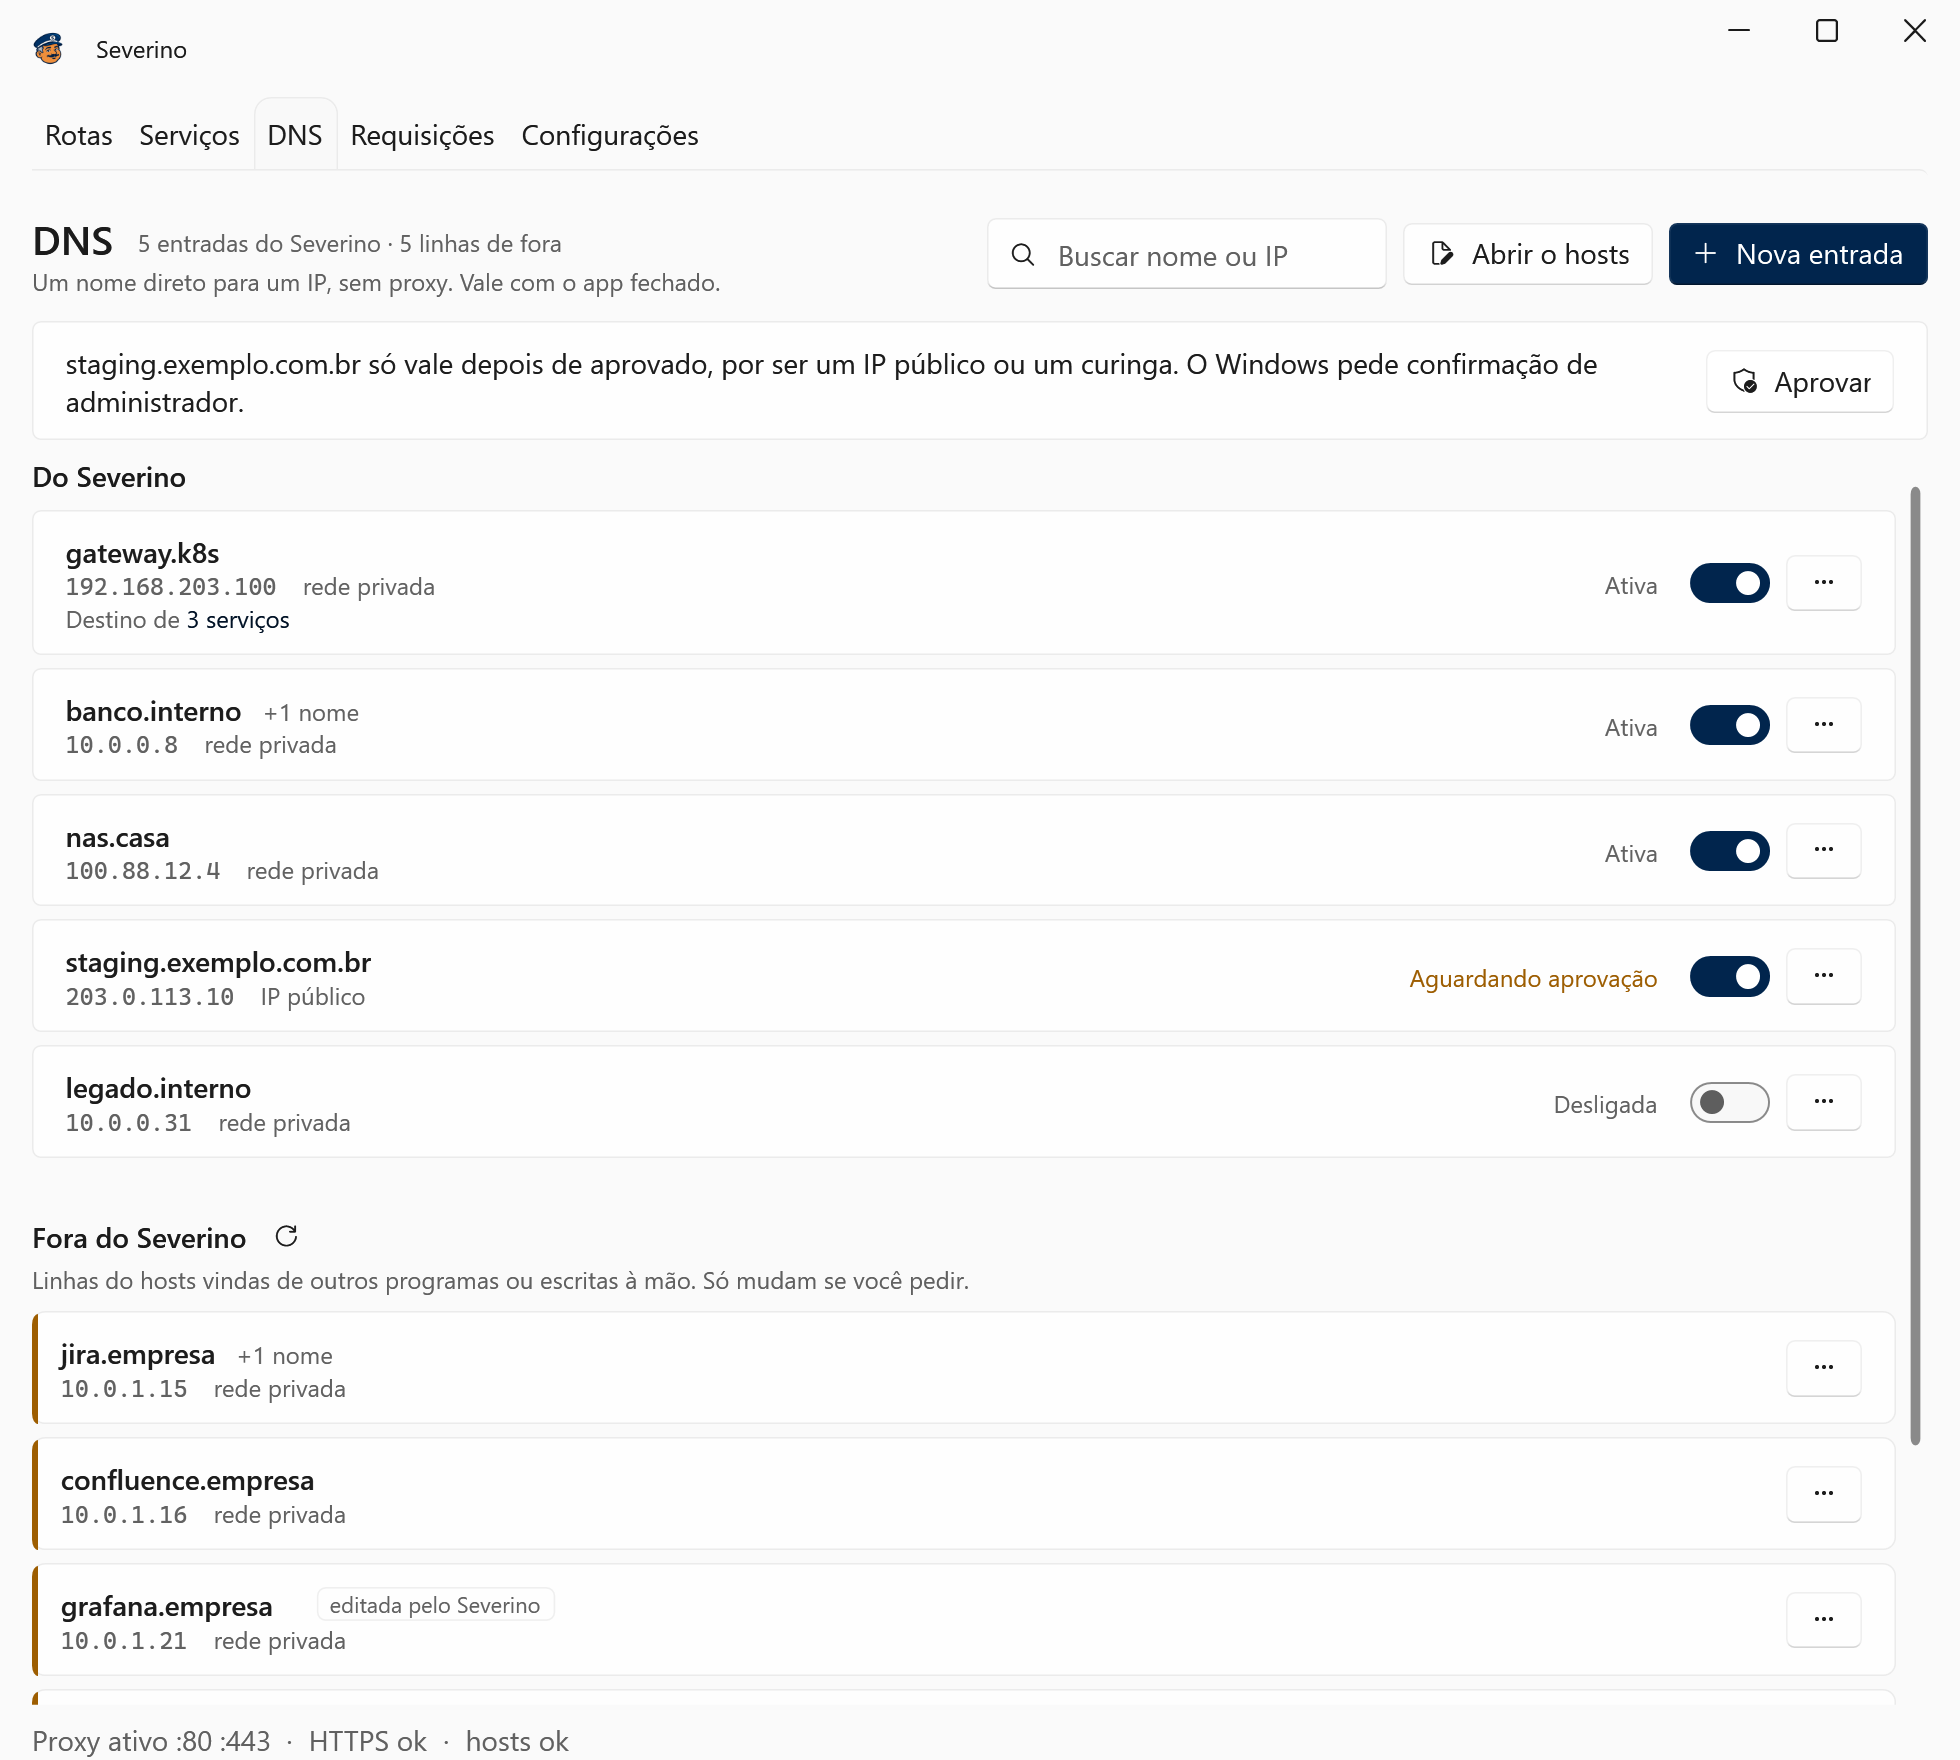This screenshot has height=1760, width=1960.
Task: Open more options for staging.exemplo.com.br
Action: pos(1823,976)
